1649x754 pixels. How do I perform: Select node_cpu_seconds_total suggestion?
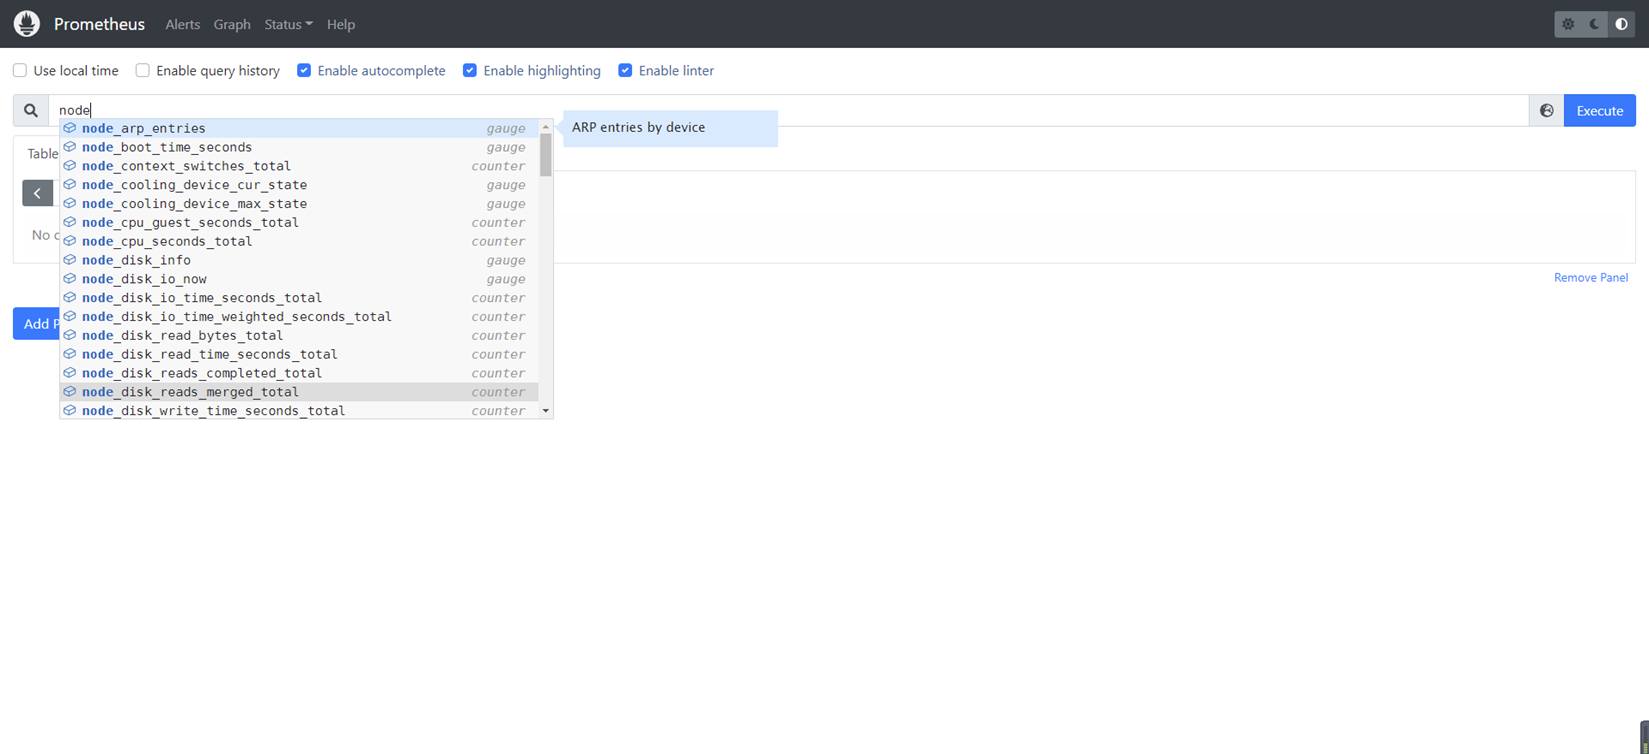click(x=299, y=241)
